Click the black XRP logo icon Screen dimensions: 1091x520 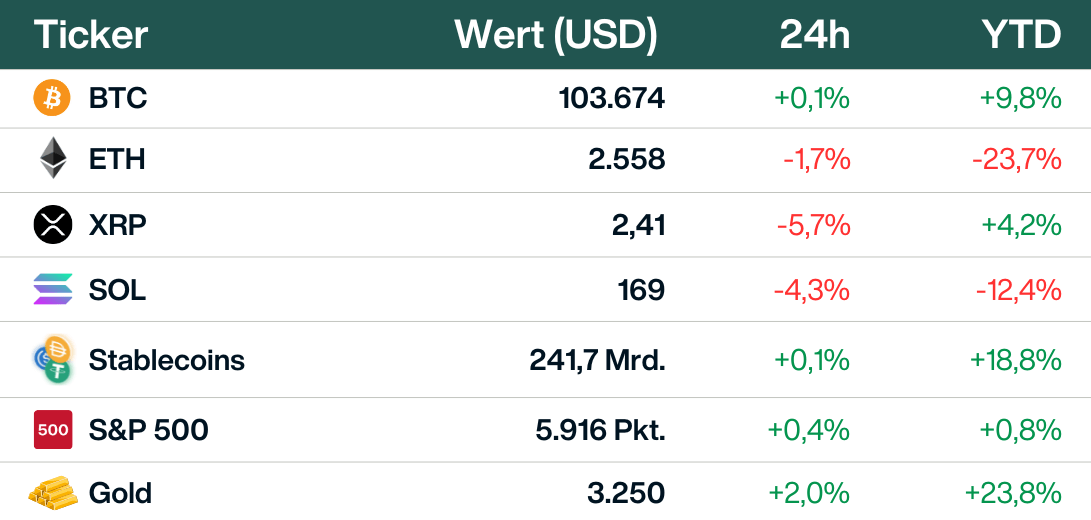(53, 224)
